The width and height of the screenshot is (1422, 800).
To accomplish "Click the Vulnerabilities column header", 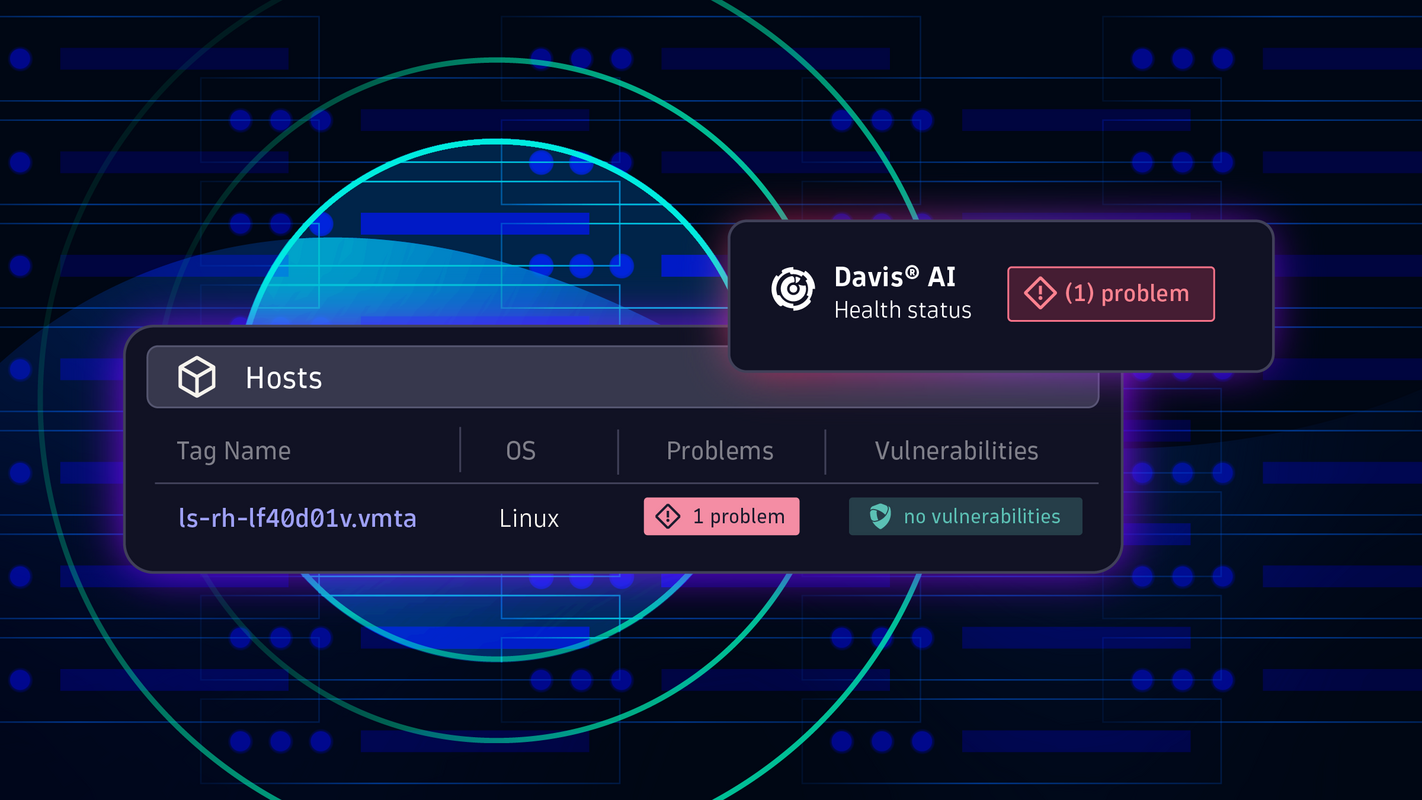I will [956, 451].
